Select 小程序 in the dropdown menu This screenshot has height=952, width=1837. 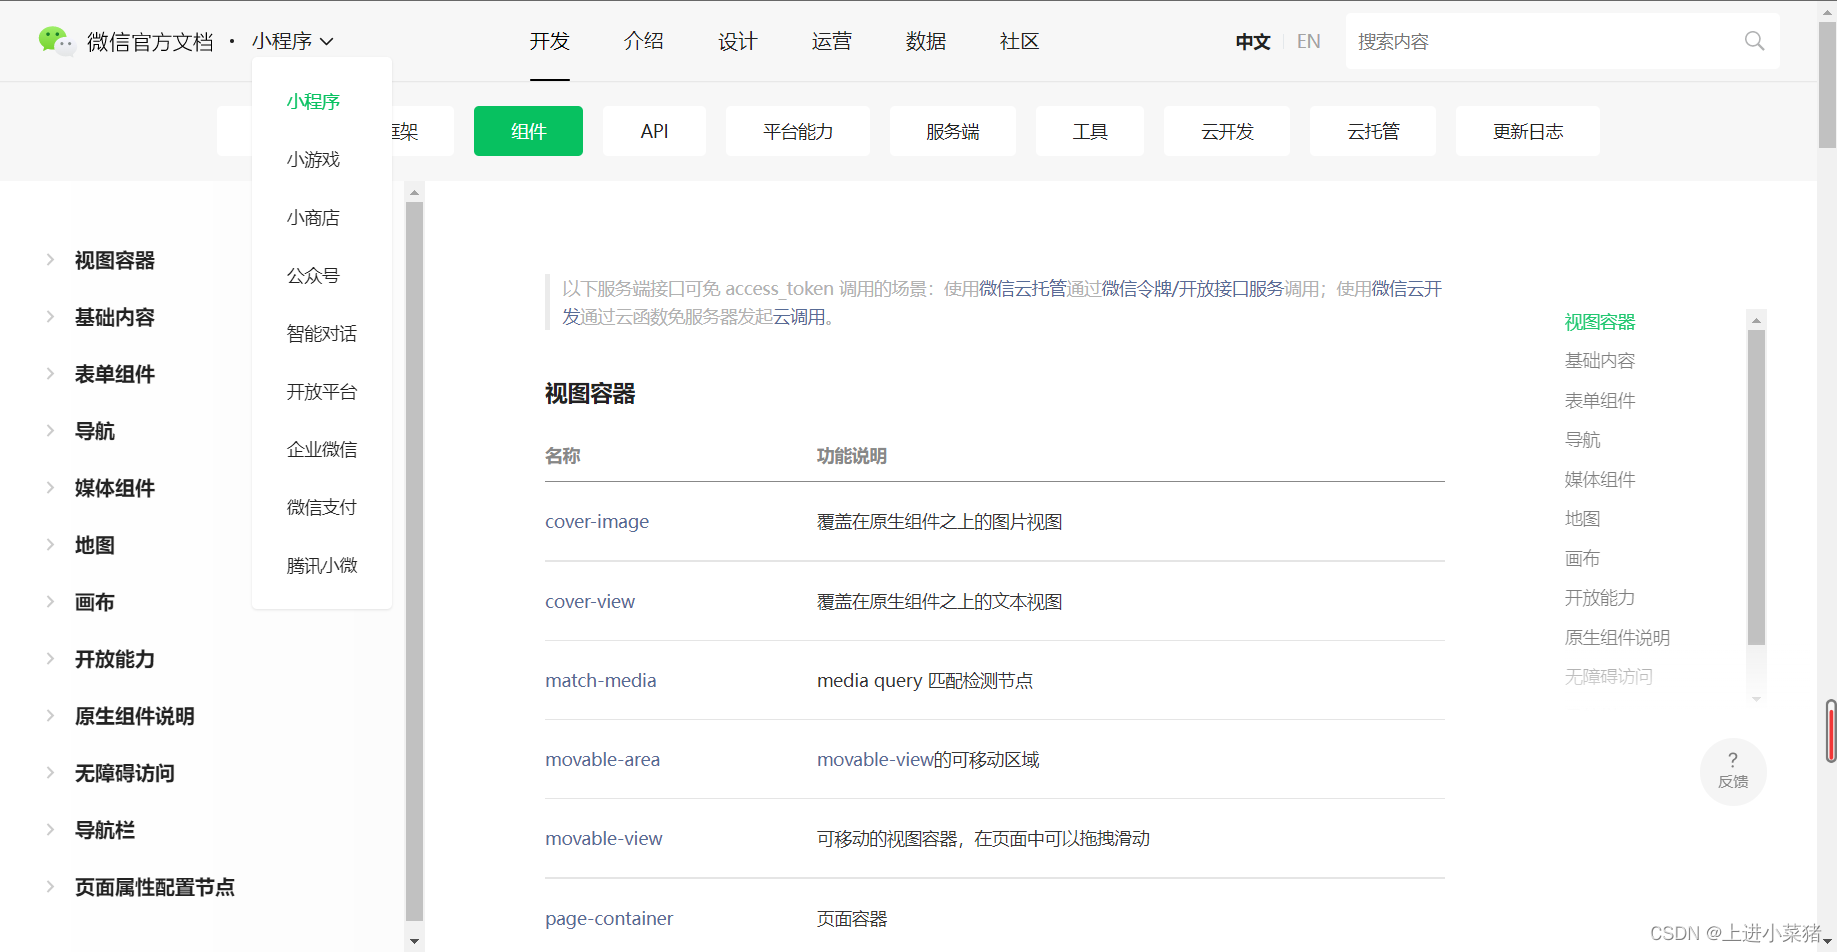pos(313,101)
